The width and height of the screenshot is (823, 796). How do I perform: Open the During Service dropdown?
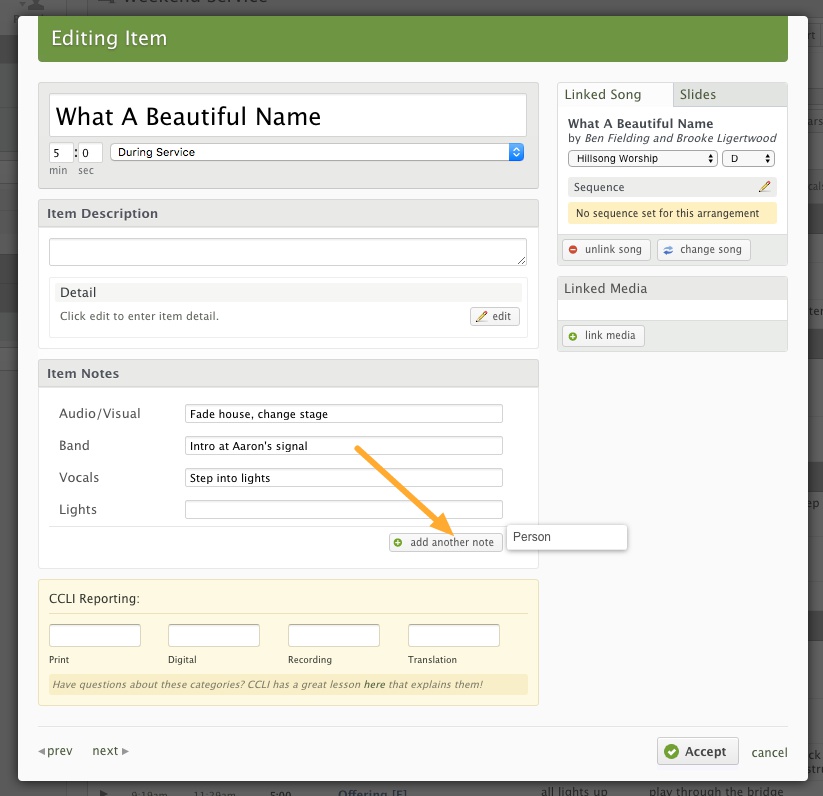coord(317,152)
